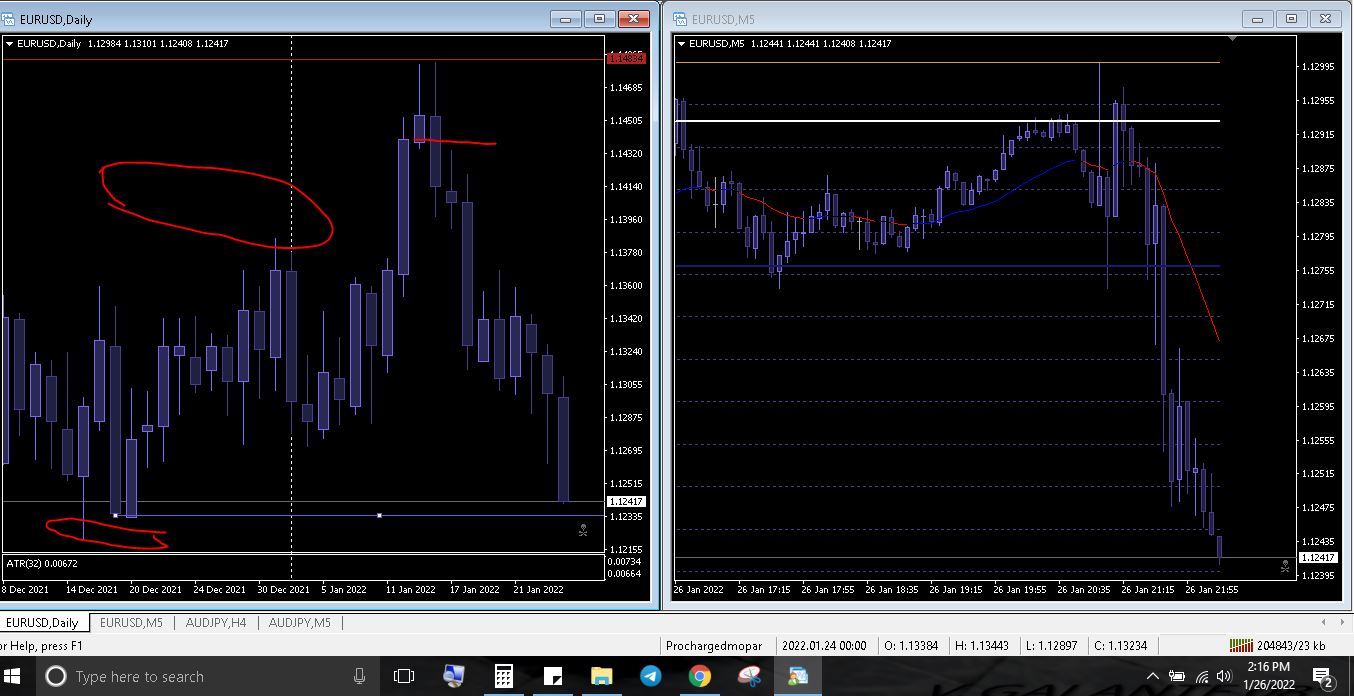Viewport: 1354px width, 696px height.
Task: Click the workspace scroll right arrow
Action: point(1343,622)
